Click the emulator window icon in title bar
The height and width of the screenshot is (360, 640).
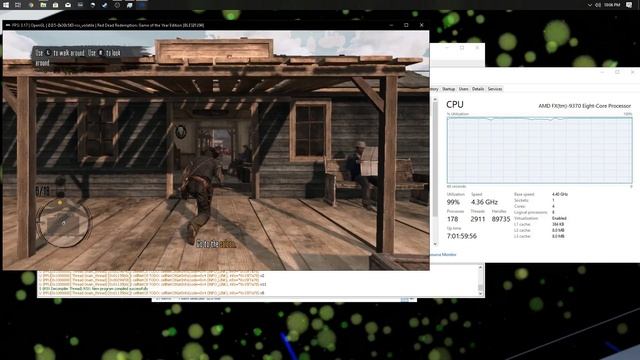(x=7, y=25)
